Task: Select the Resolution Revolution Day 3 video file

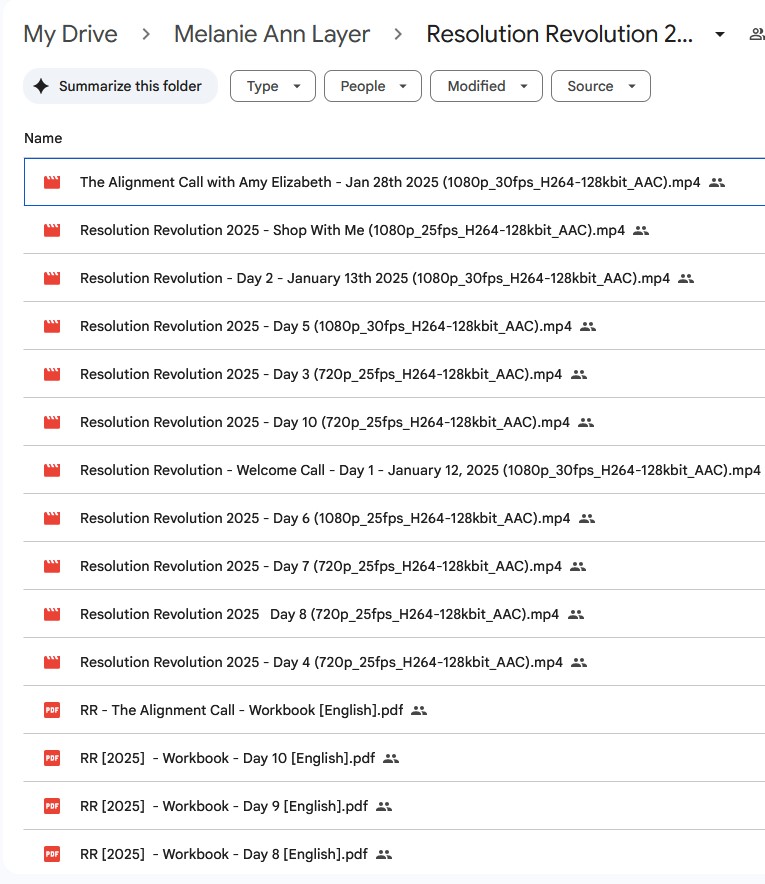Action: click(x=320, y=374)
